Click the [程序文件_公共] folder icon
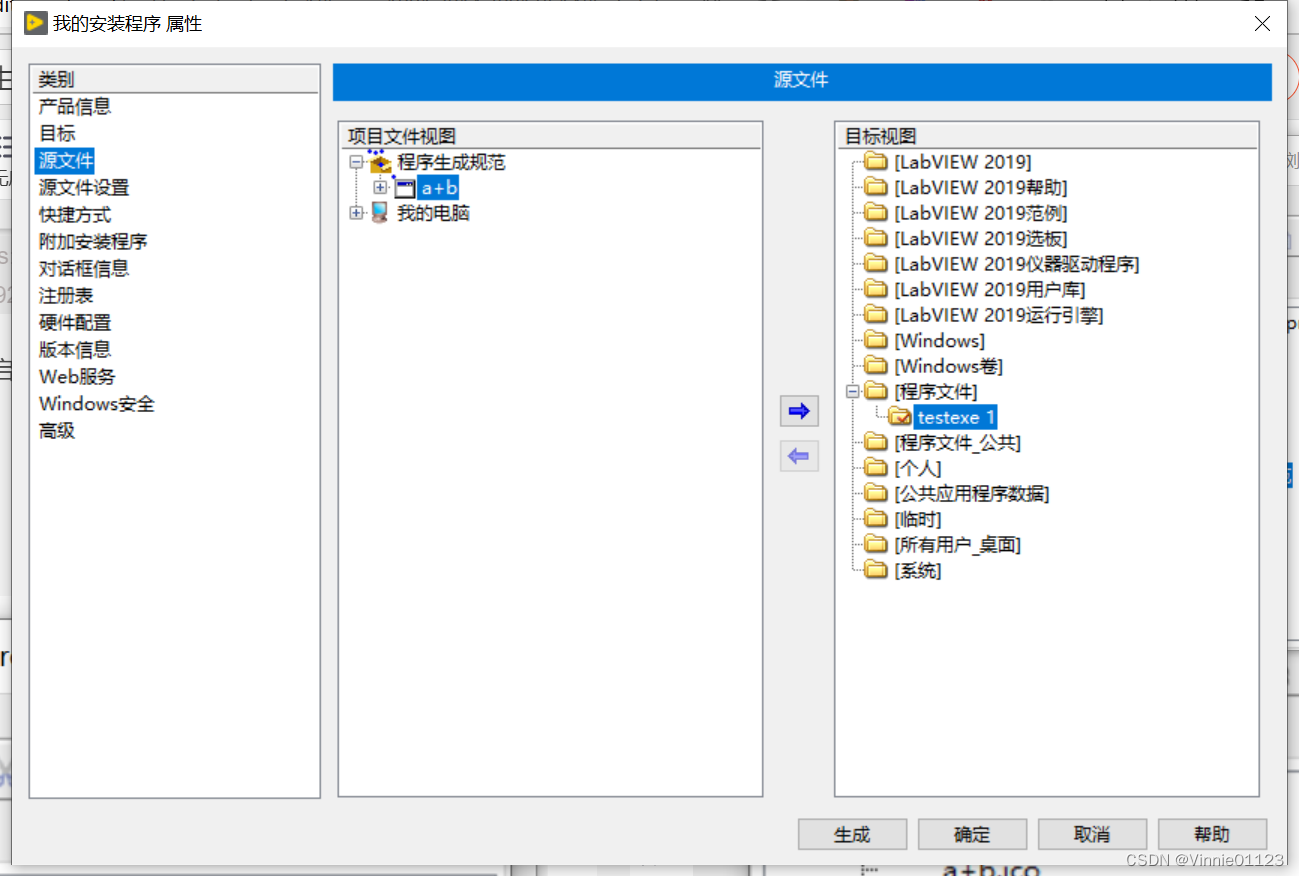Viewport: 1299px width, 876px height. (876, 442)
